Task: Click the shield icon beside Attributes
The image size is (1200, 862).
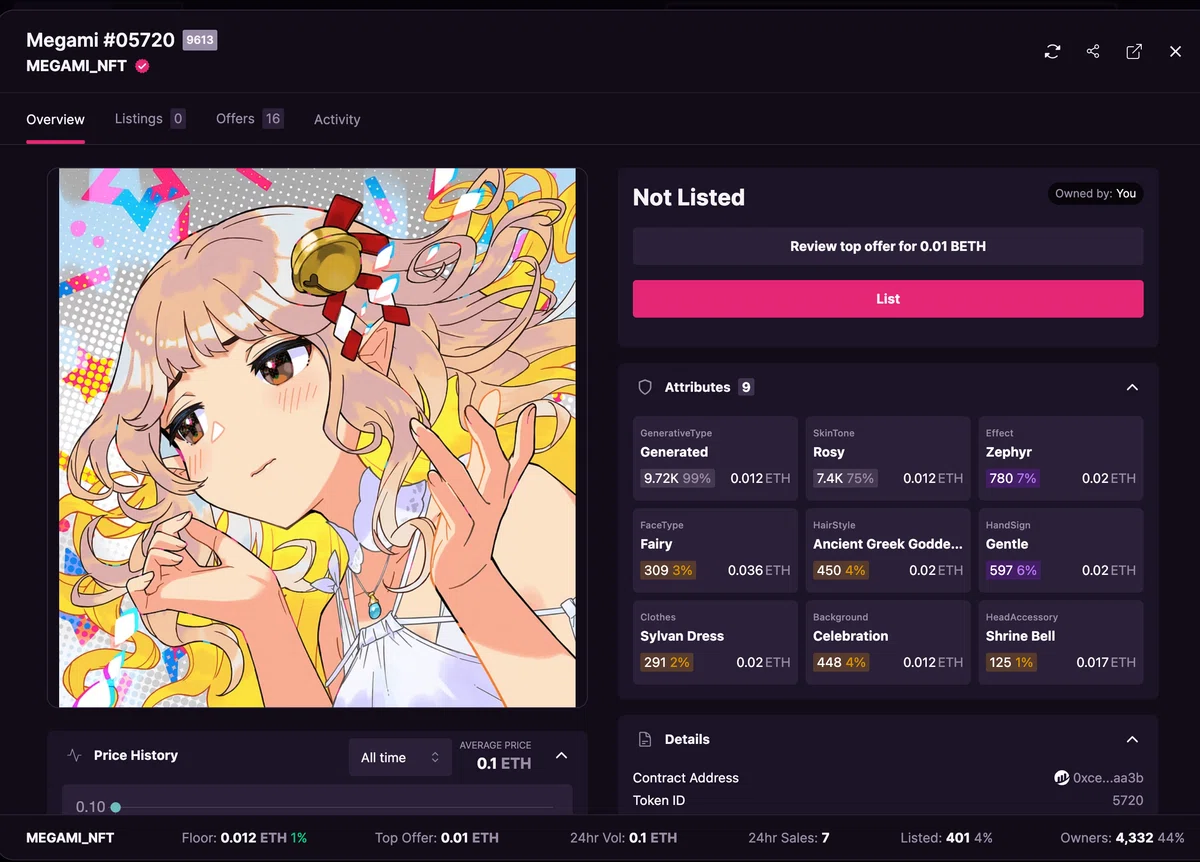Action: click(645, 387)
